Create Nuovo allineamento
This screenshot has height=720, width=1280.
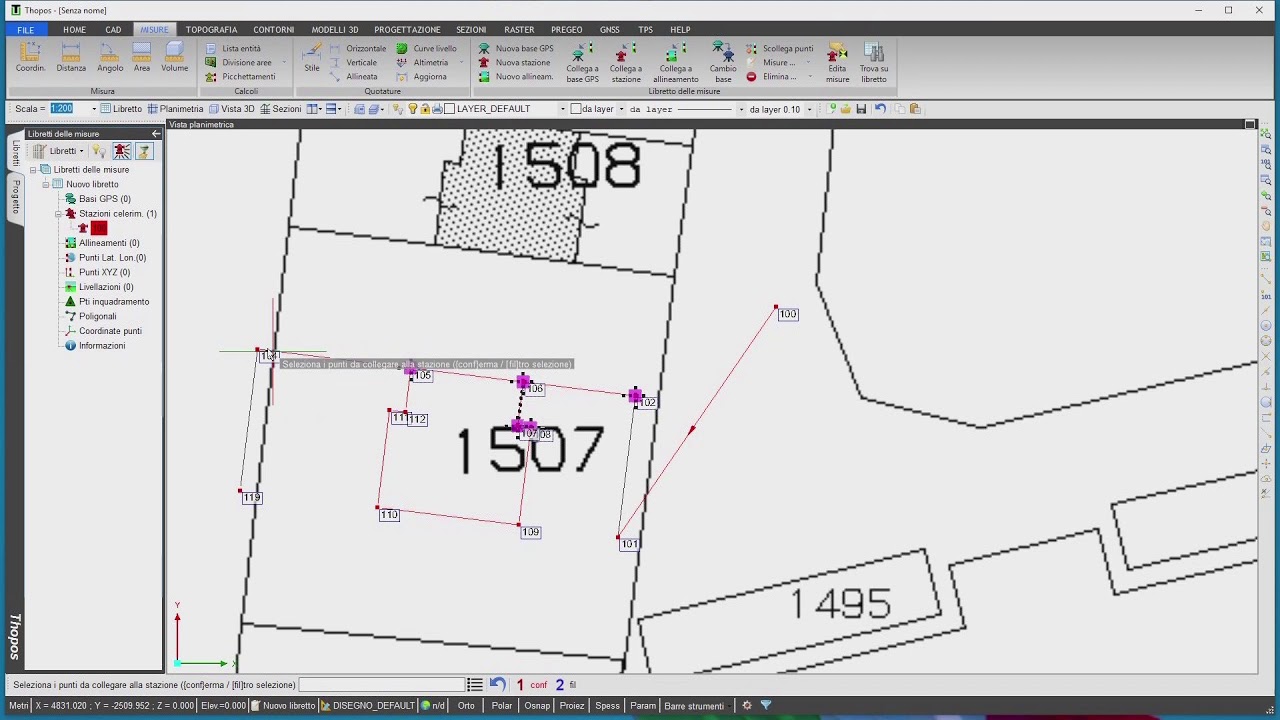pyautogui.click(x=516, y=76)
